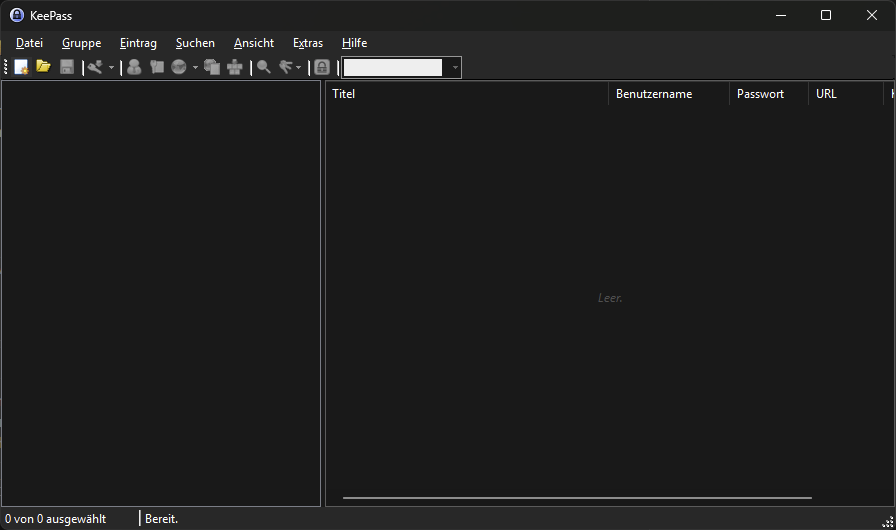
Task: Click the toolbar grip handle at far left
Action: click(6, 67)
